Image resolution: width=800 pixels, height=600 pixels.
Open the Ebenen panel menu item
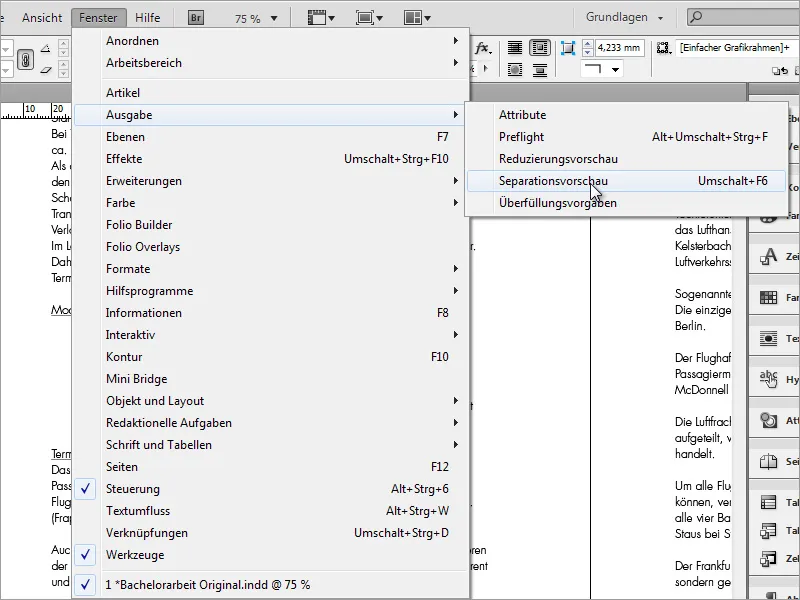(x=271, y=137)
